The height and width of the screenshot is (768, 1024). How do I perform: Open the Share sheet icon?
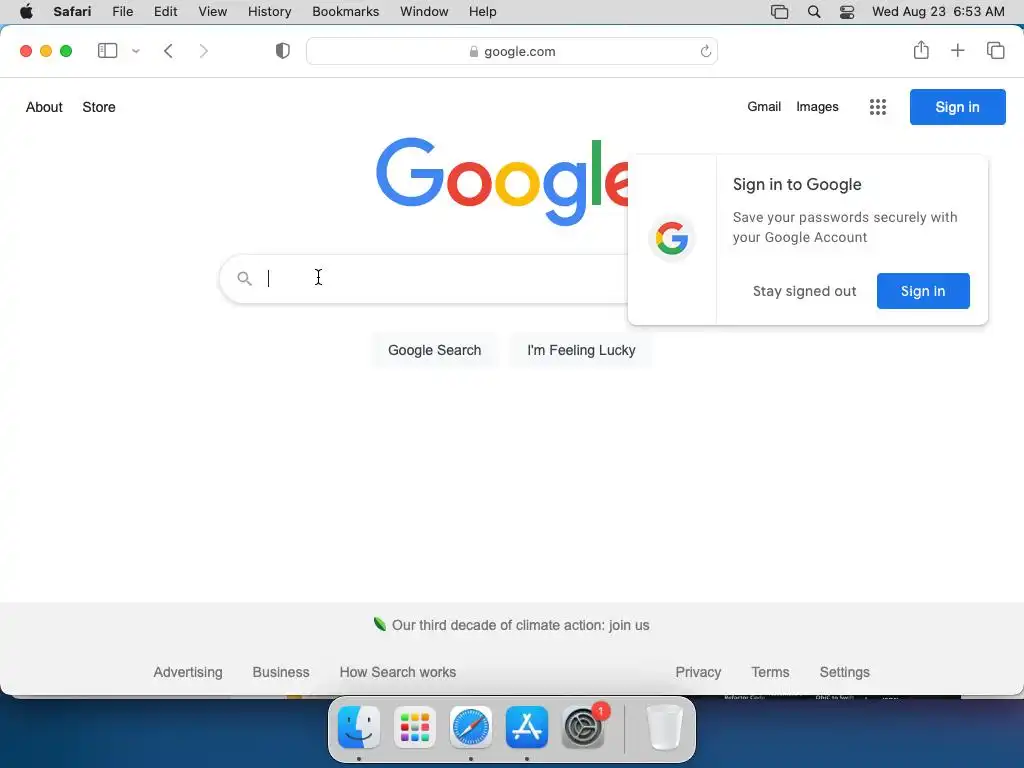tap(921, 50)
